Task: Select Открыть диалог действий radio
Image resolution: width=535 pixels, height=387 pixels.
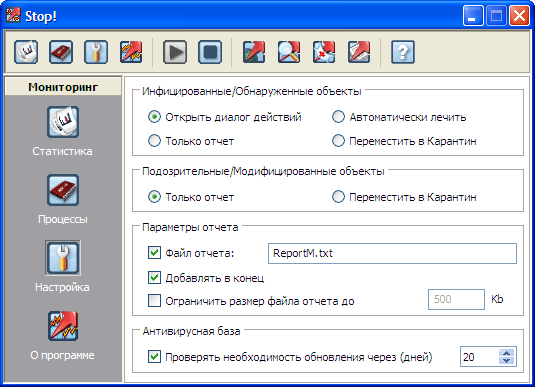Action: pos(225,117)
